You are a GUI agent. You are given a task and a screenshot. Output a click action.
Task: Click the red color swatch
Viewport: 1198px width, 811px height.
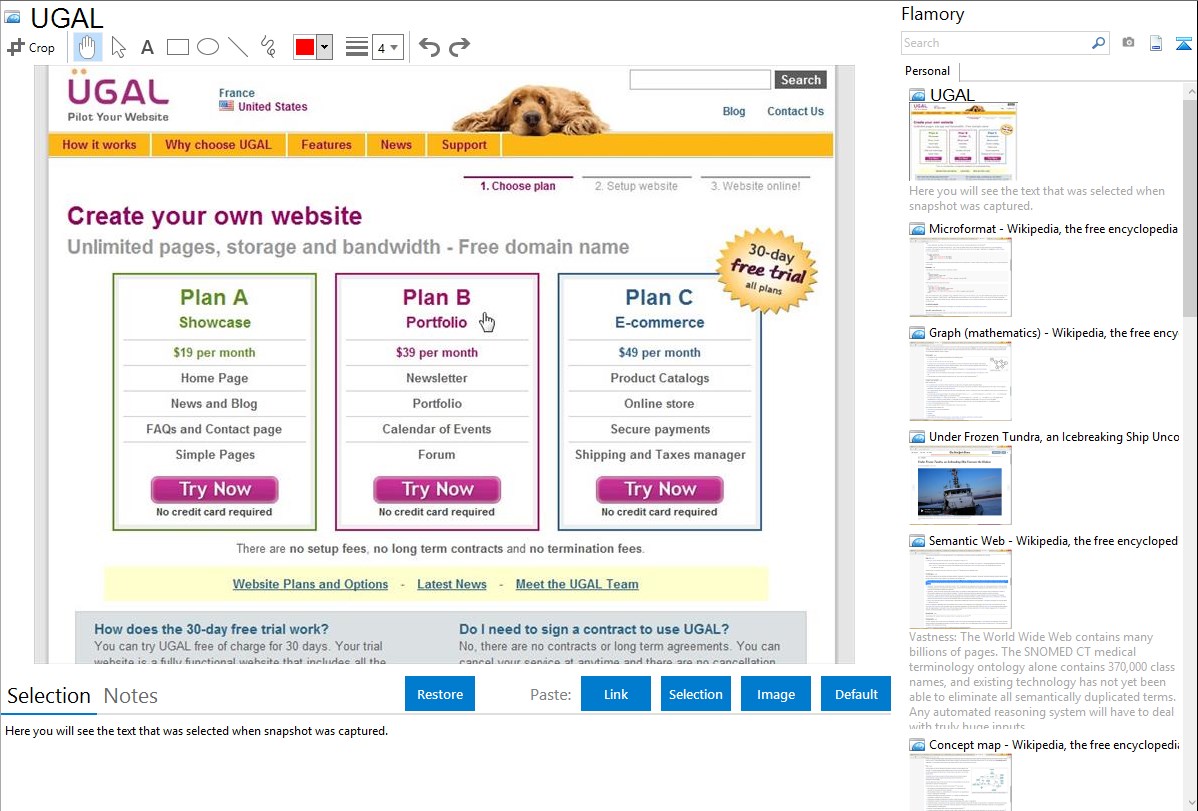[304, 47]
